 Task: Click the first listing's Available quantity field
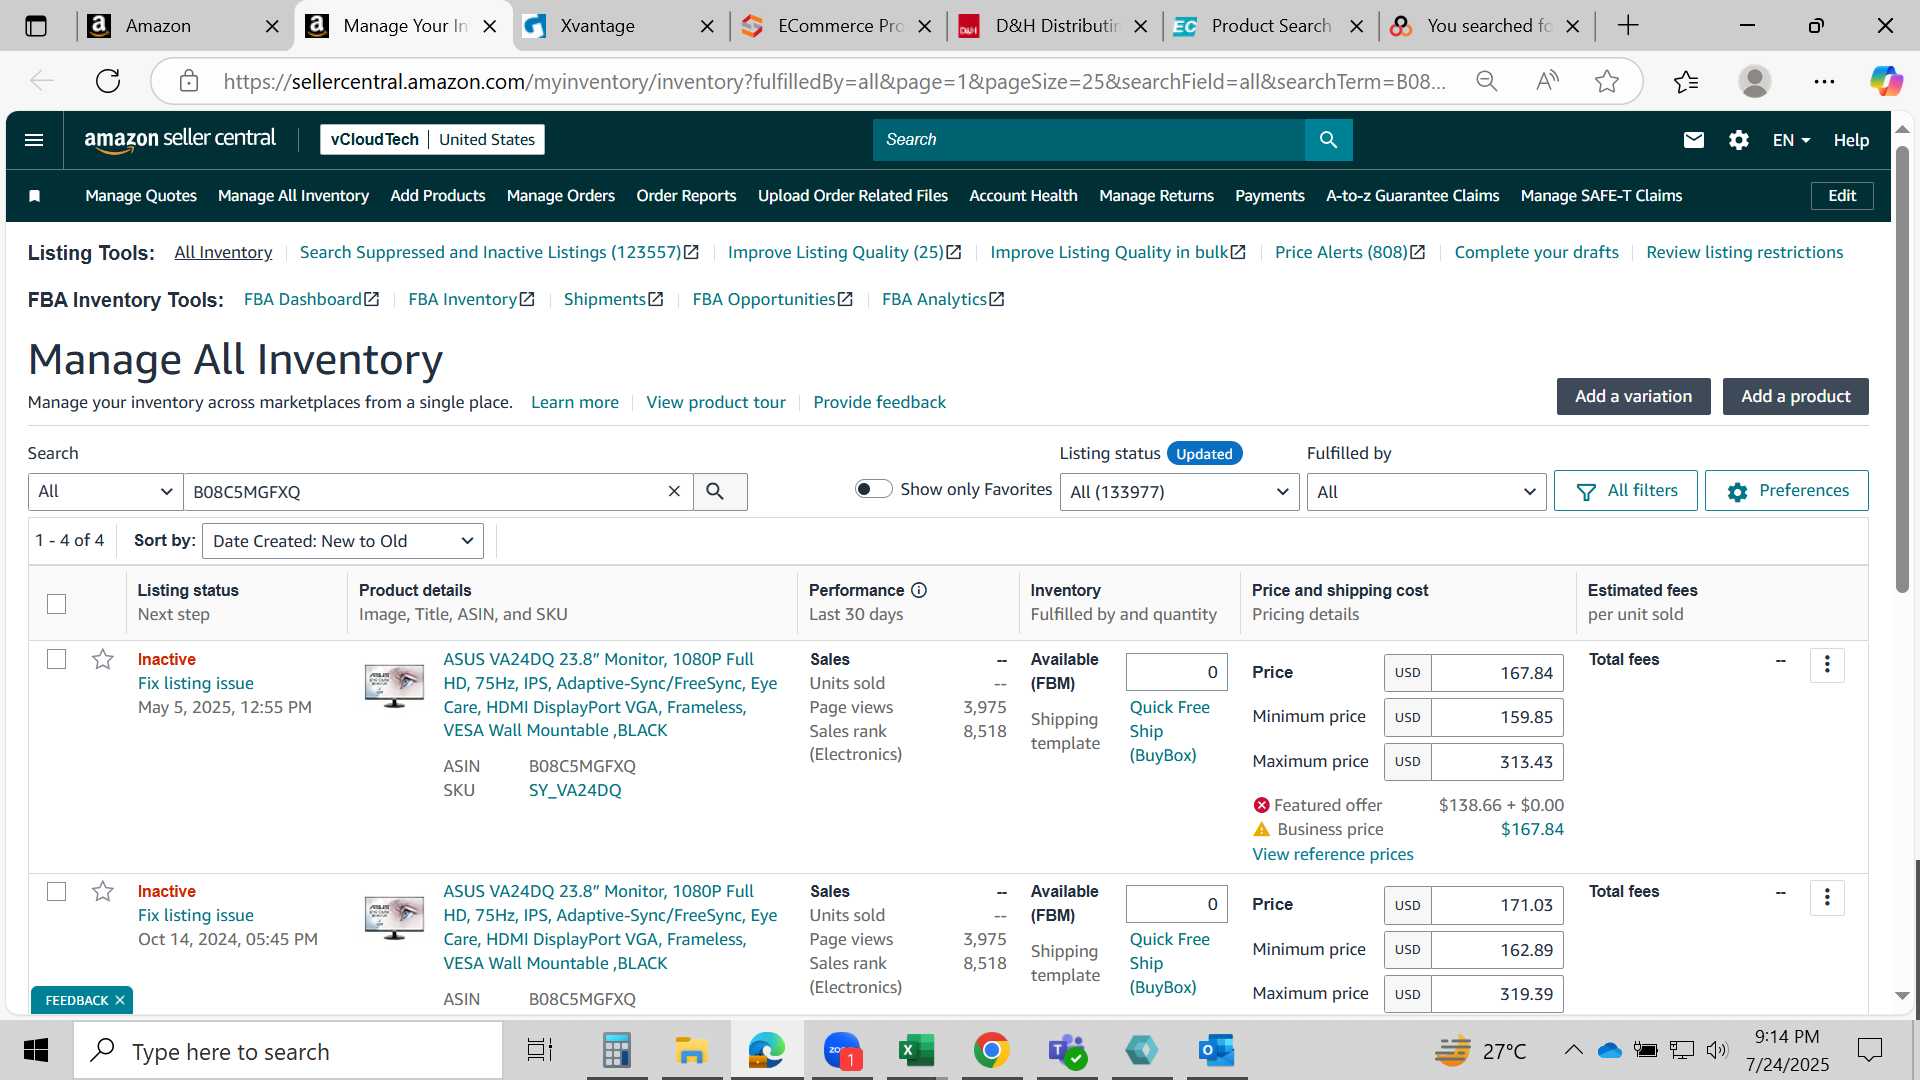coord(1176,672)
